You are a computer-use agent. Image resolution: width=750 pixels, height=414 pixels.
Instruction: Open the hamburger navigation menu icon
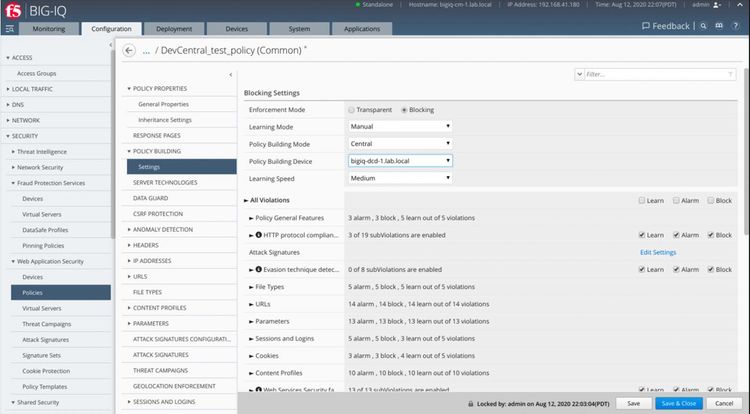click(10, 29)
